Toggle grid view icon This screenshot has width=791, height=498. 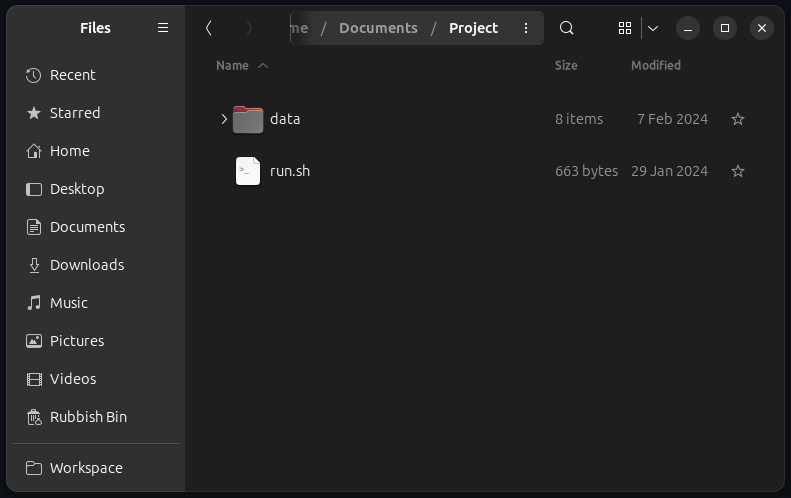tap(625, 28)
